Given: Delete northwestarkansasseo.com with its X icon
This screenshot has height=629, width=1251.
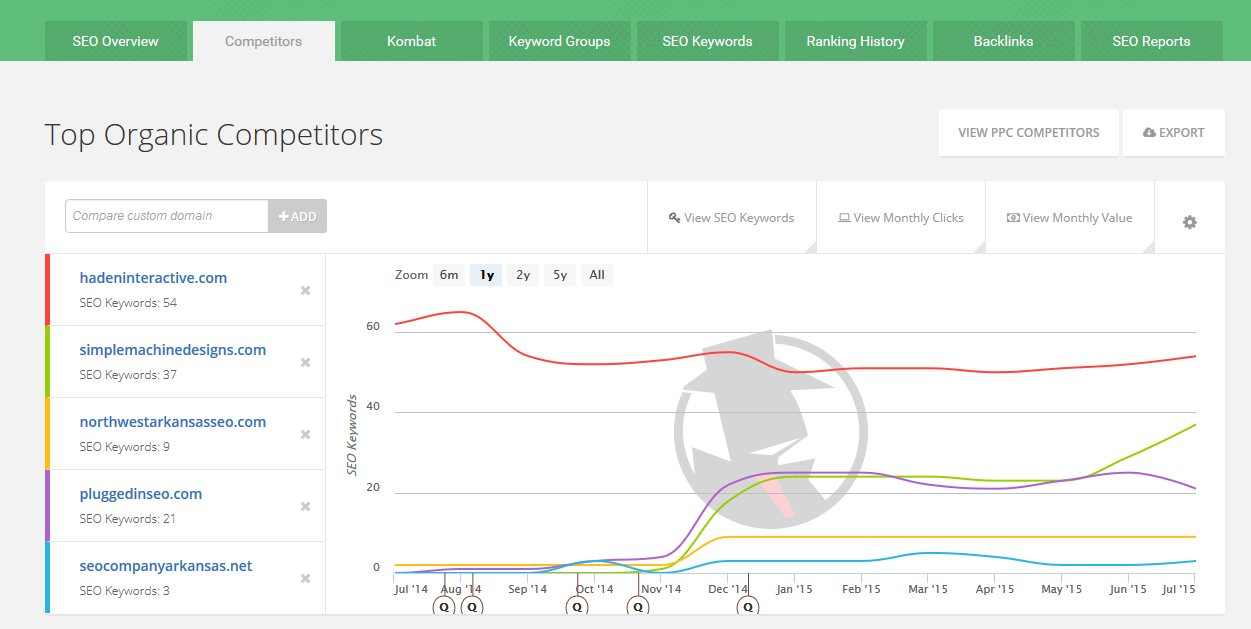Looking at the screenshot, I should [306, 434].
